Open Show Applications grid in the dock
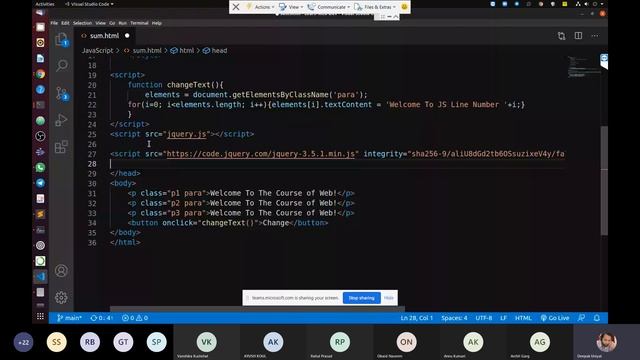The width and height of the screenshot is (640, 360). pos(40,316)
